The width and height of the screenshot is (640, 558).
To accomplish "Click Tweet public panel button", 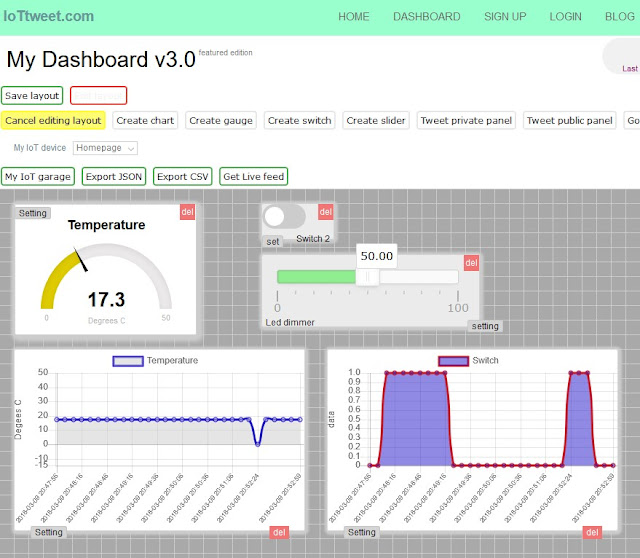I will point(569,120).
